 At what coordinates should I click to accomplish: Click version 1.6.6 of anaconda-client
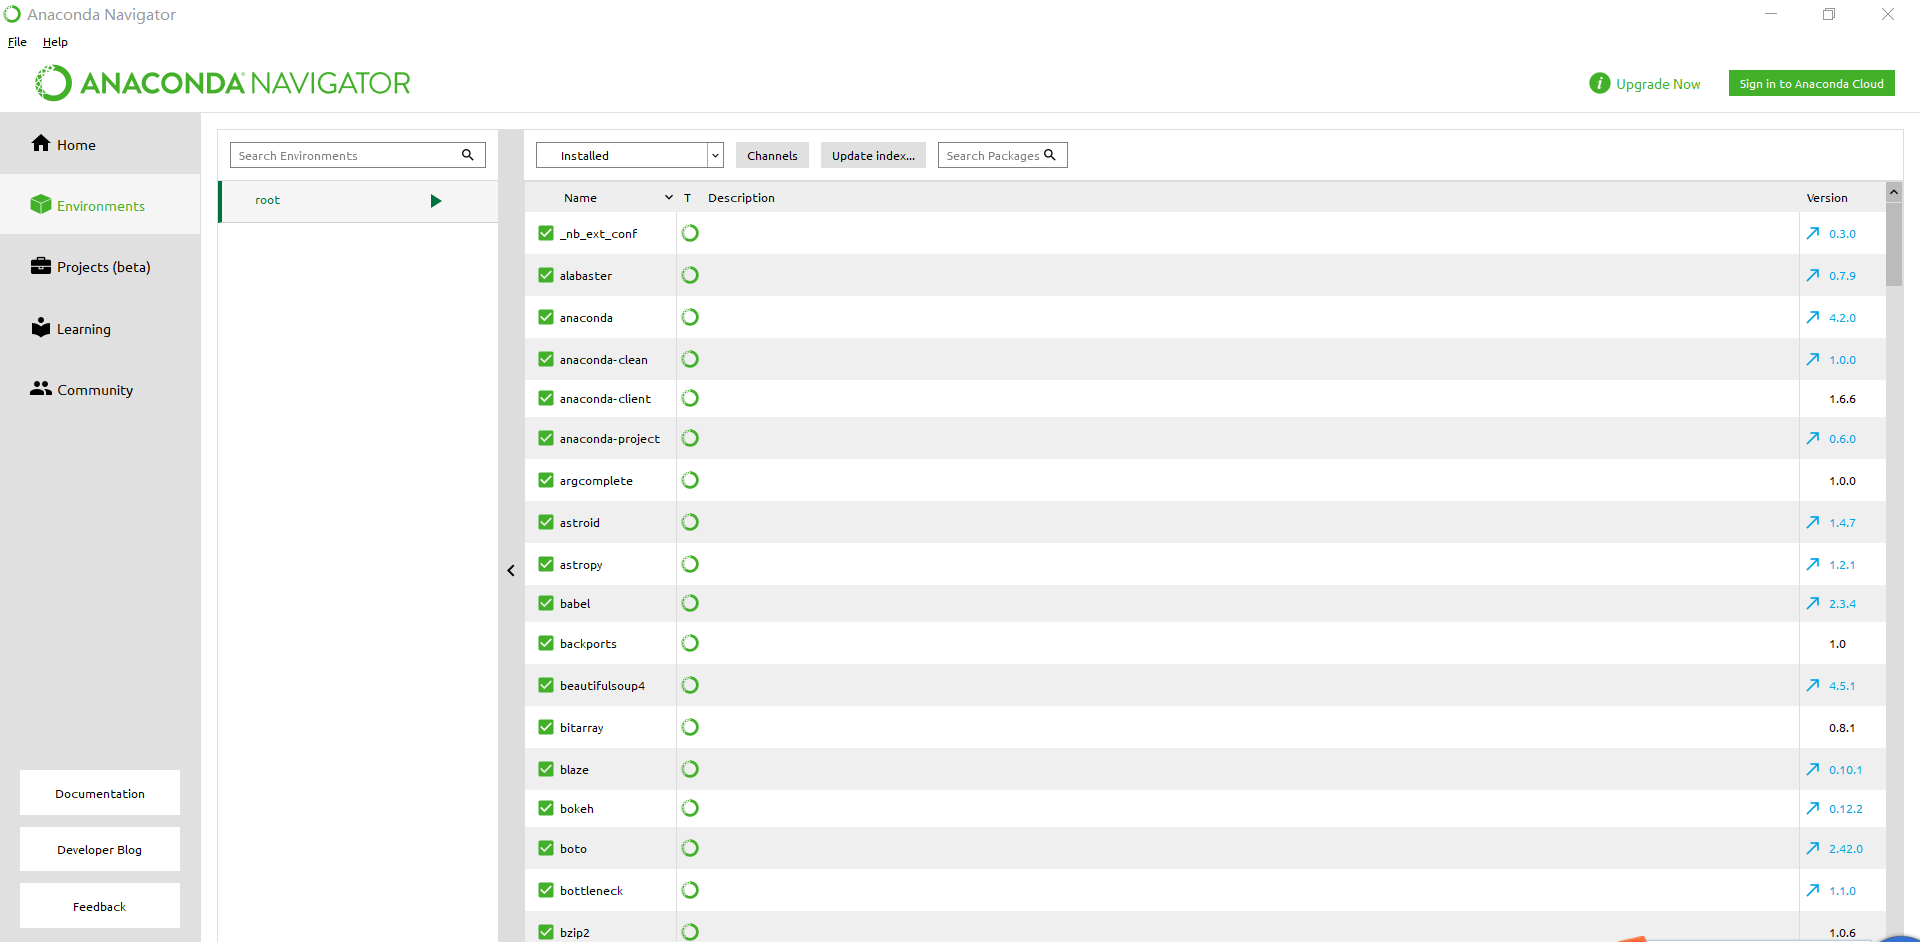pos(1842,399)
